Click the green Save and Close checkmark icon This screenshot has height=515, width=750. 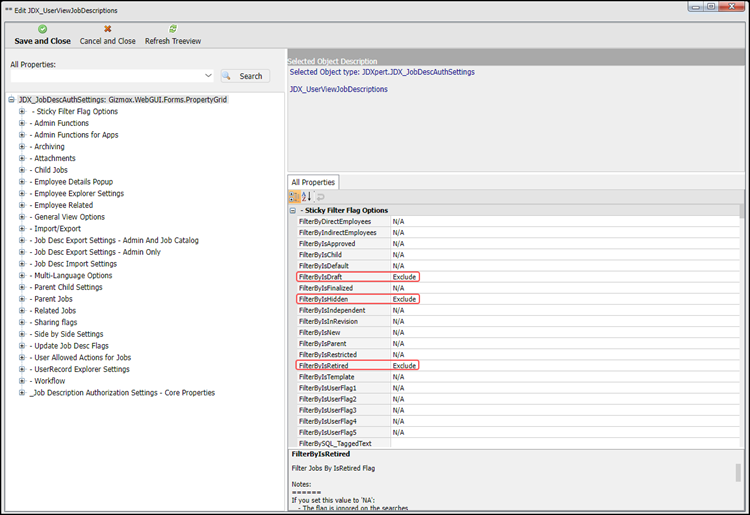(x=43, y=29)
